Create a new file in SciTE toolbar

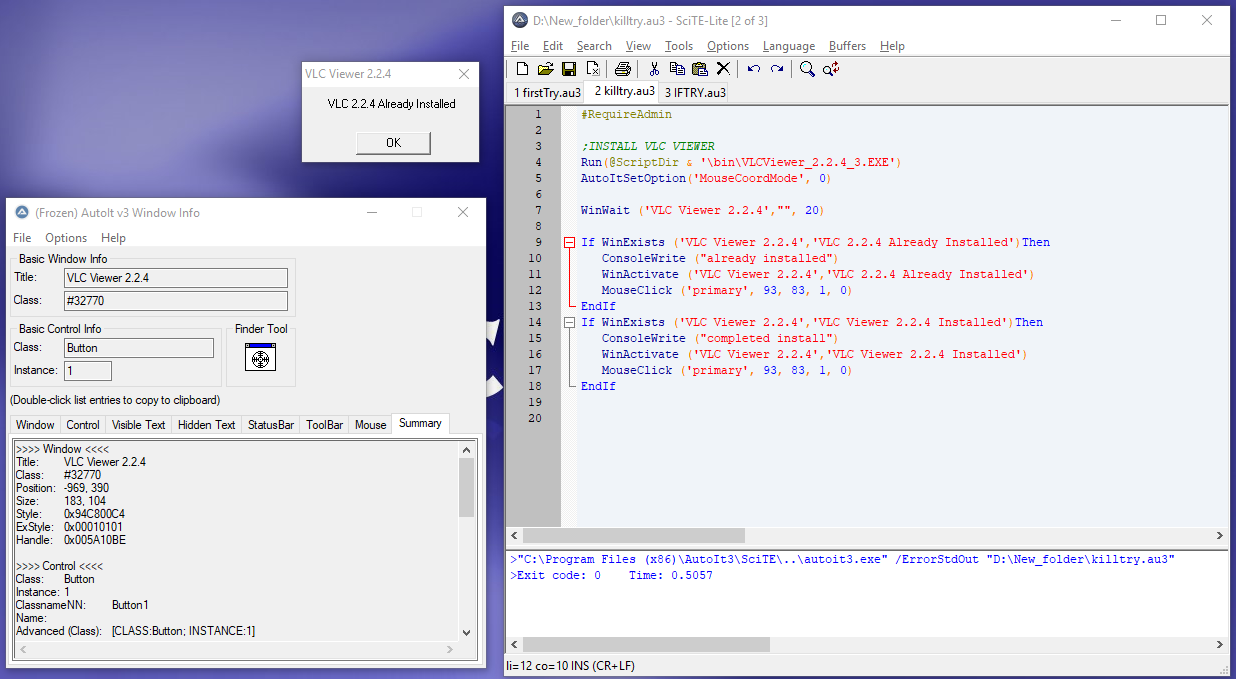(x=522, y=69)
